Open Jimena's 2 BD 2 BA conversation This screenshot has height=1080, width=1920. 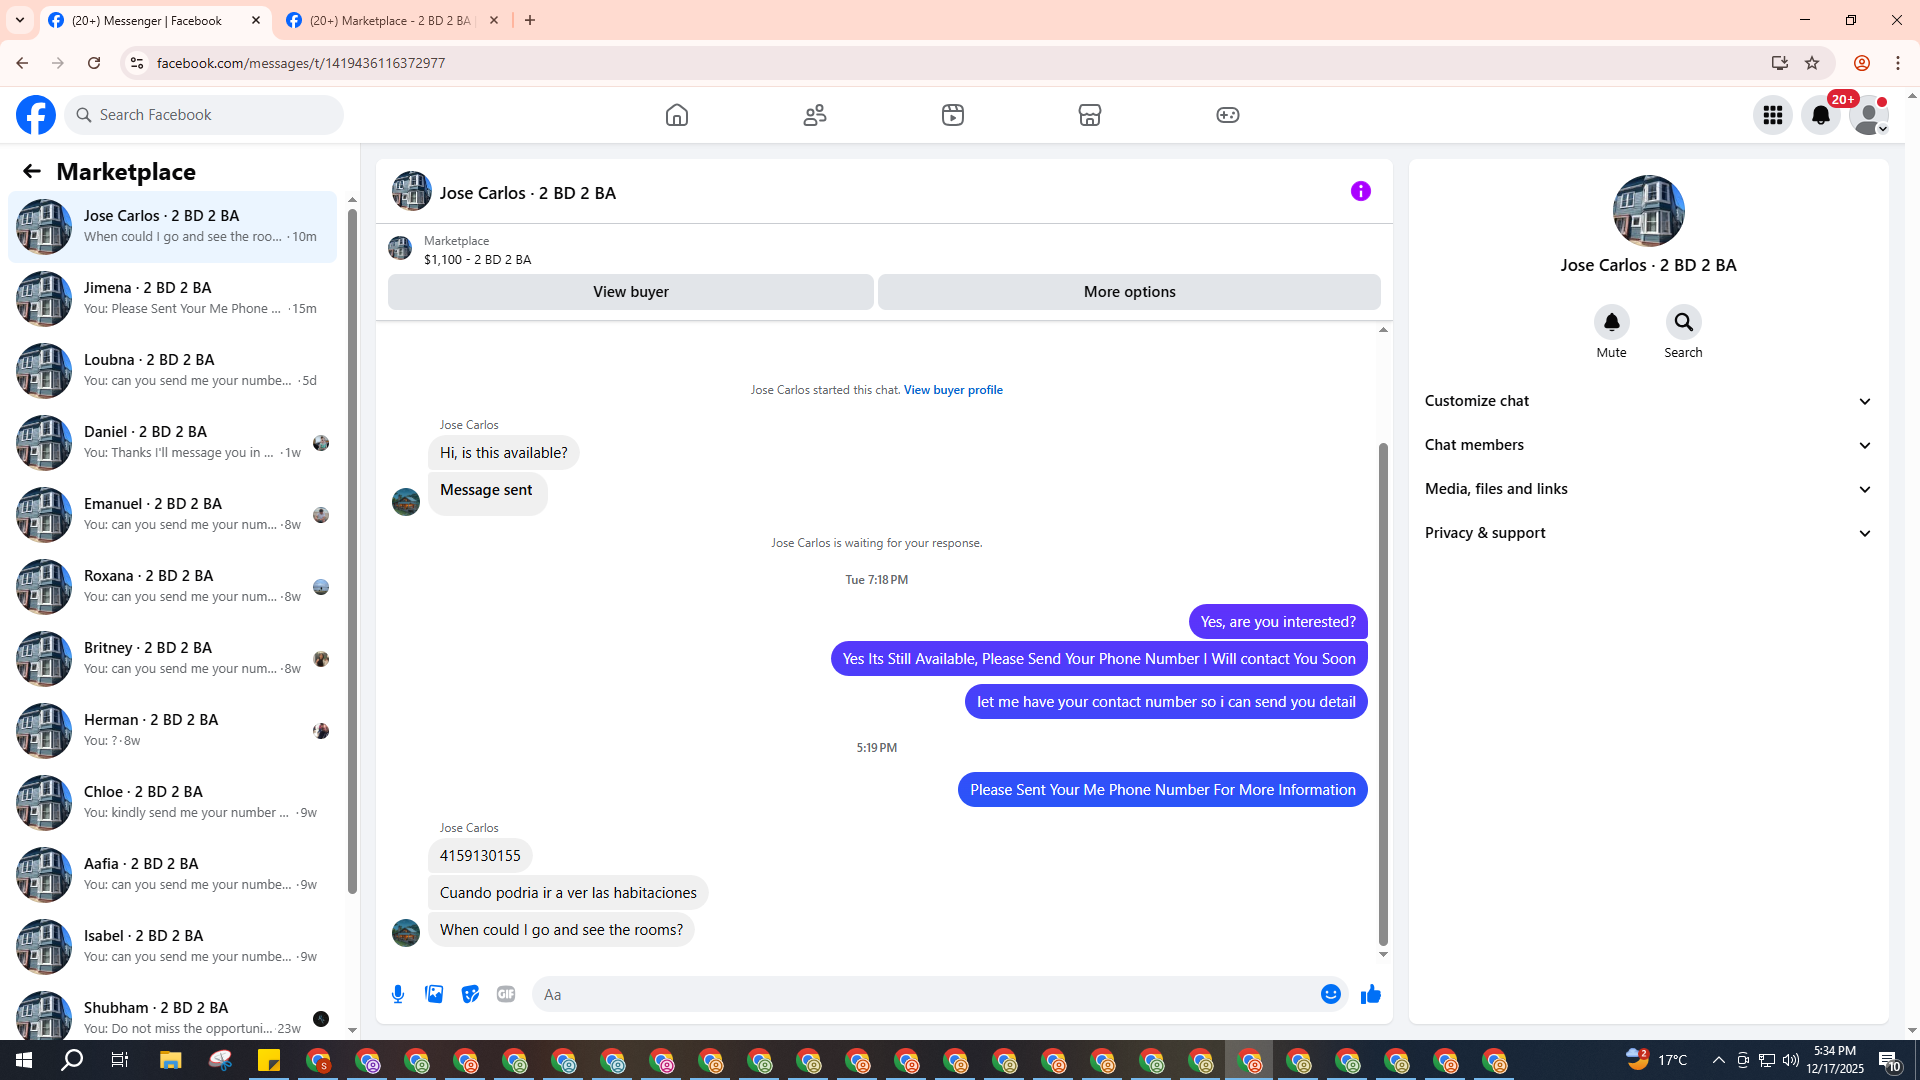[172, 298]
